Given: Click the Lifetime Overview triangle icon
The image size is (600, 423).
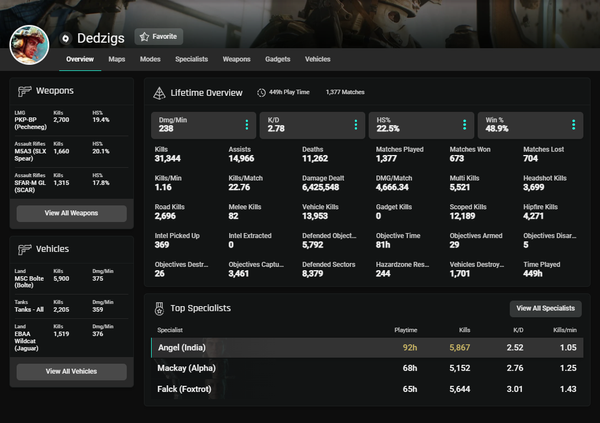Looking at the screenshot, I should coord(159,93).
